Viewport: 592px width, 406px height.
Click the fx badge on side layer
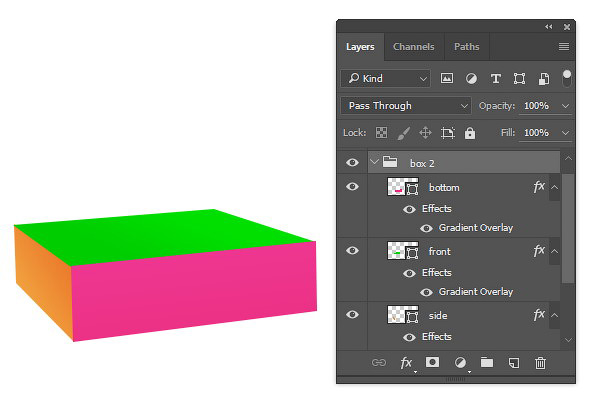coord(539,315)
